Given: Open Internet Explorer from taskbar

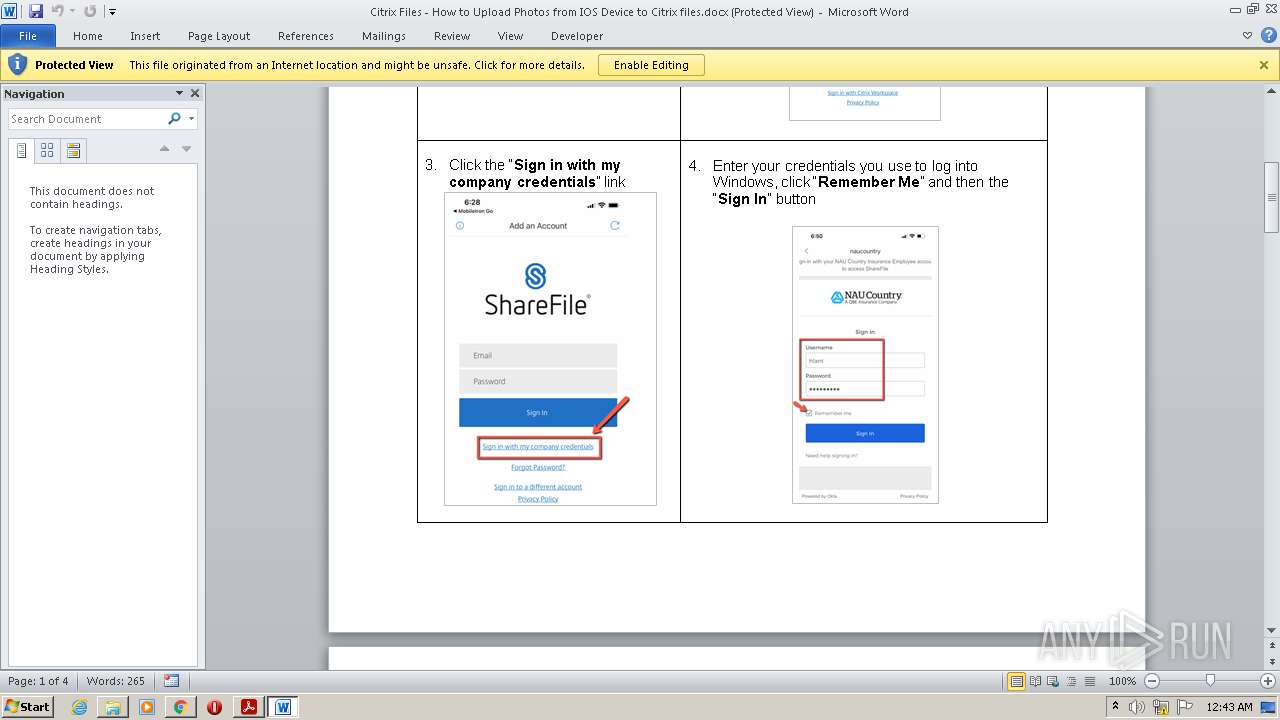Looking at the screenshot, I should 79,707.
